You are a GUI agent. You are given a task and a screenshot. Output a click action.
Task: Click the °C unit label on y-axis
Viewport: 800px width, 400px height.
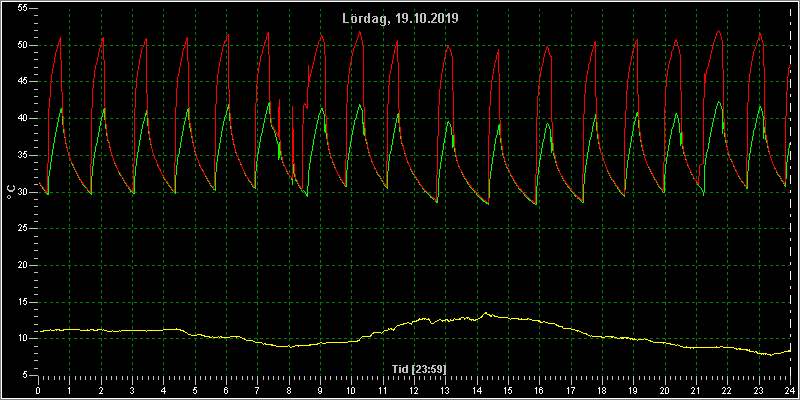coord(11,192)
